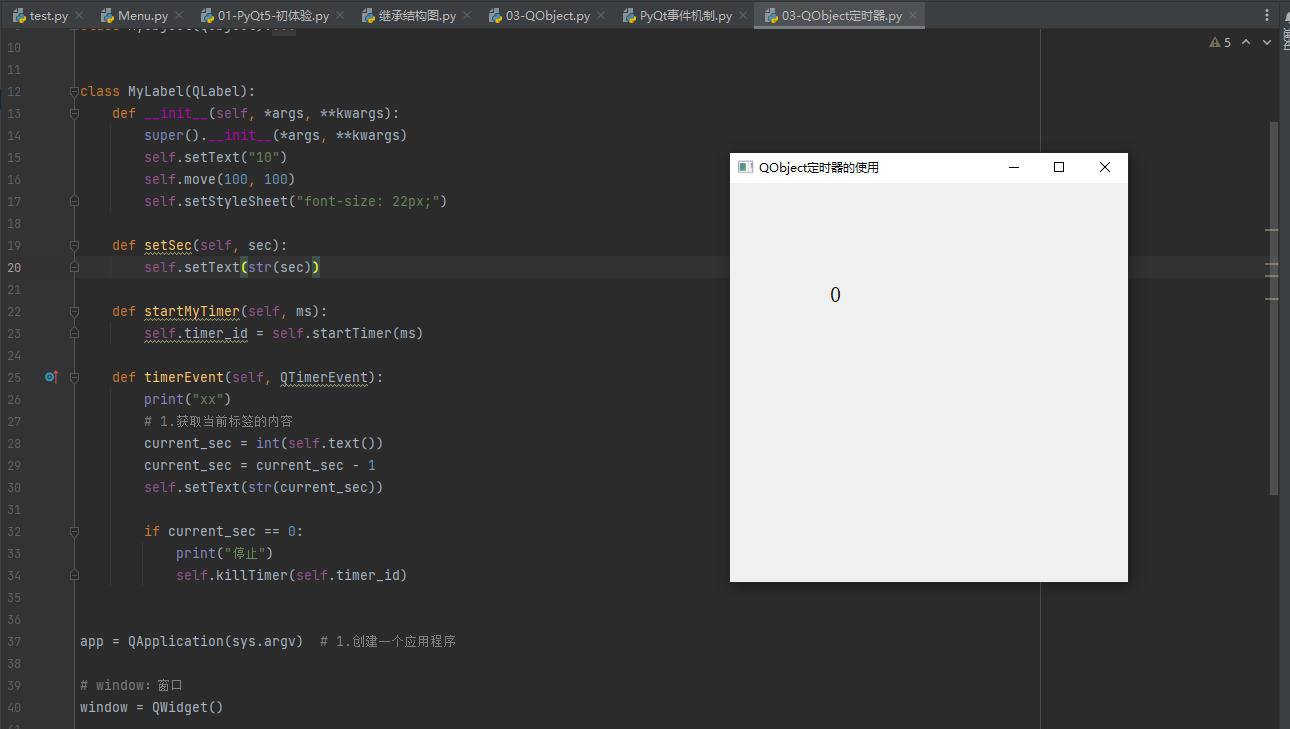Image resolution: width=1290 pixels, height=729 pixels.
Task: Click "if current_sec == 0:" line
Action: tap(224, 532)
